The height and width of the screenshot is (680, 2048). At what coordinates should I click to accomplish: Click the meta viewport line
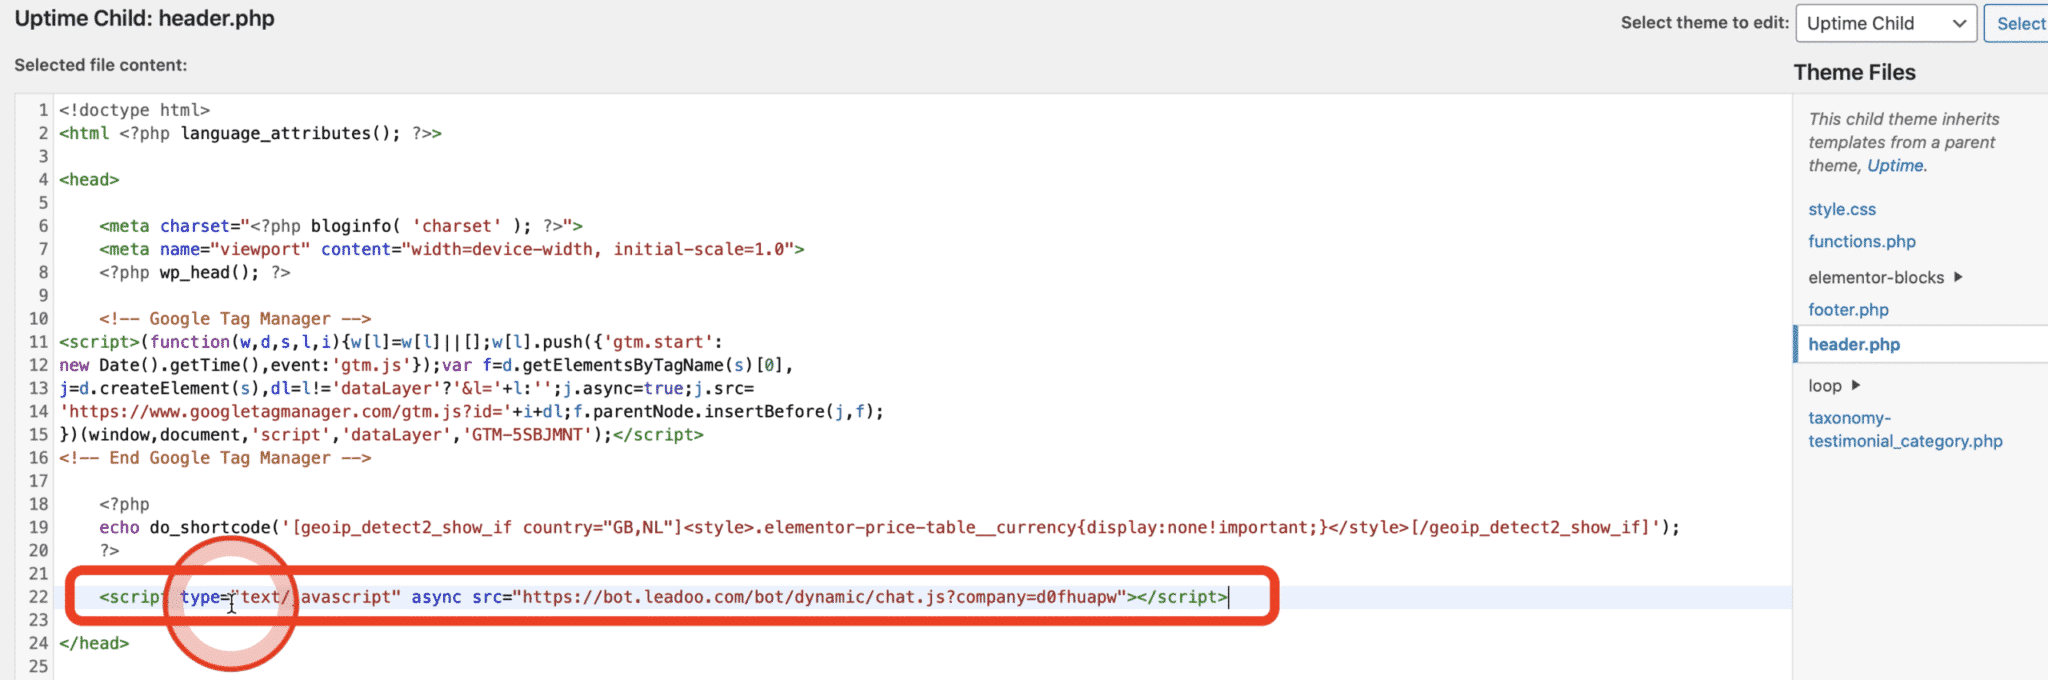click(x=452, y=249)
